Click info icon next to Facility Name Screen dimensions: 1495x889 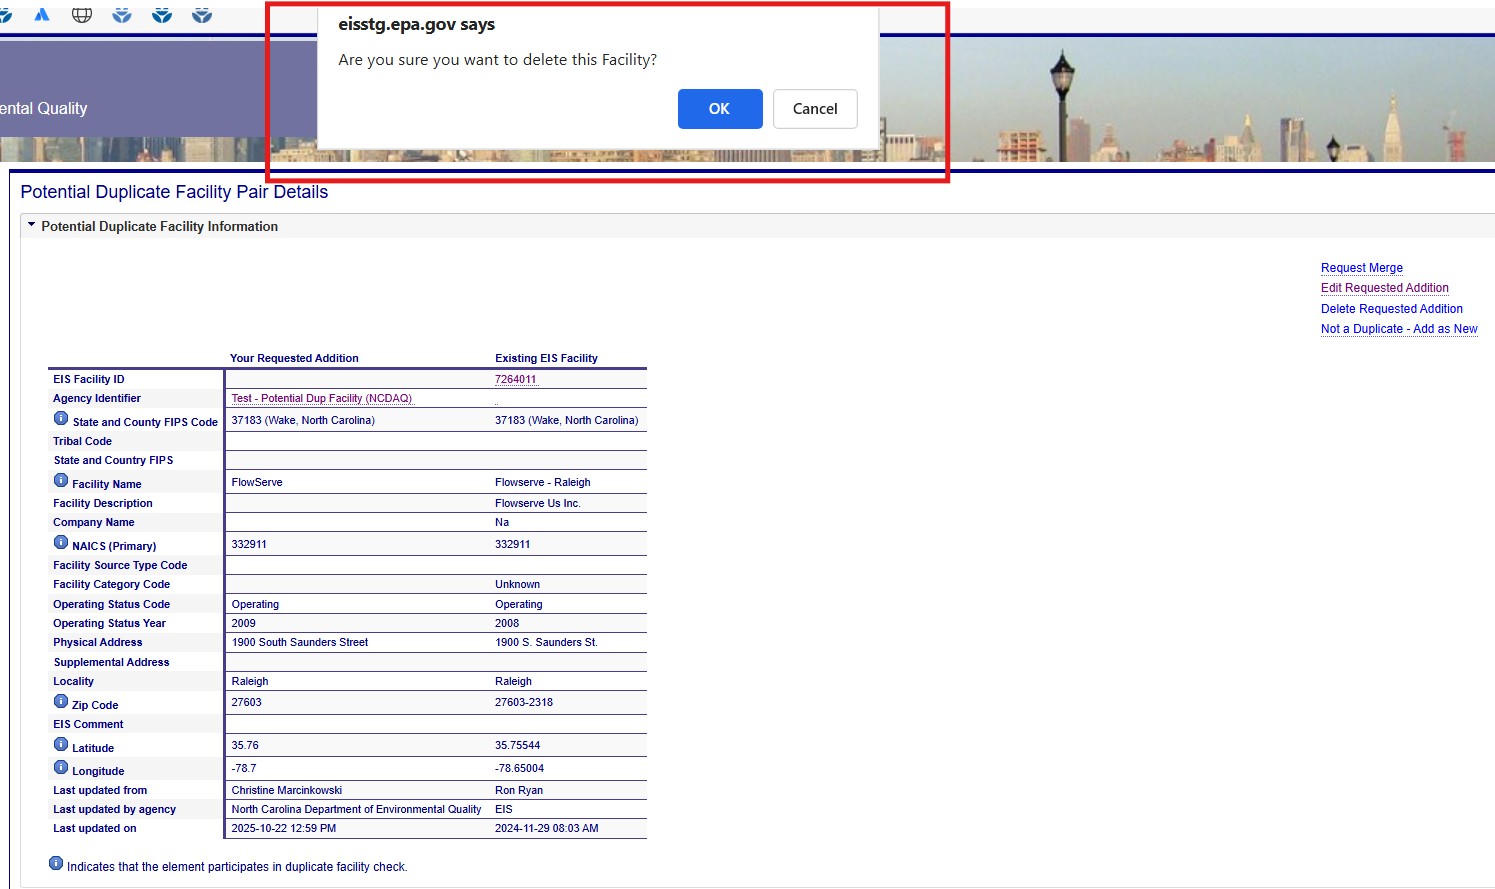[x=61, y=481]
